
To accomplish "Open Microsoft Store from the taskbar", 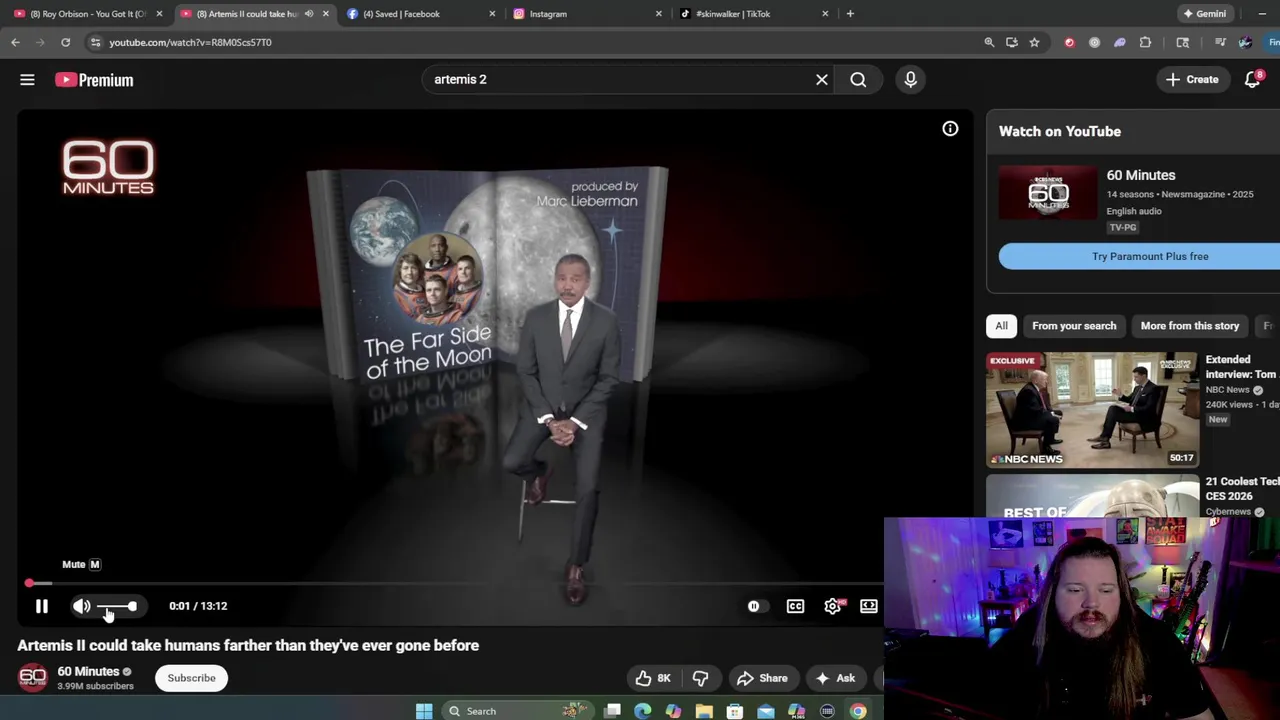I will (735, 711).
